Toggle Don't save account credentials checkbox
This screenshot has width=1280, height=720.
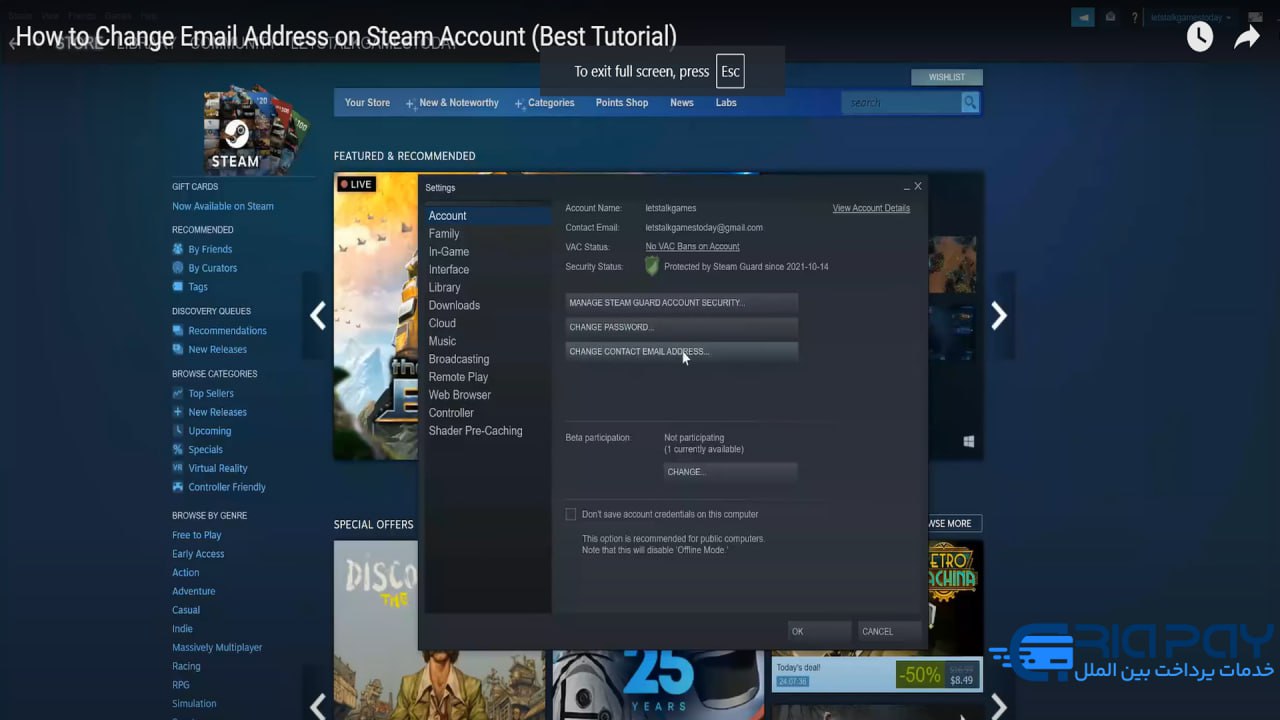tap(571, 514)
